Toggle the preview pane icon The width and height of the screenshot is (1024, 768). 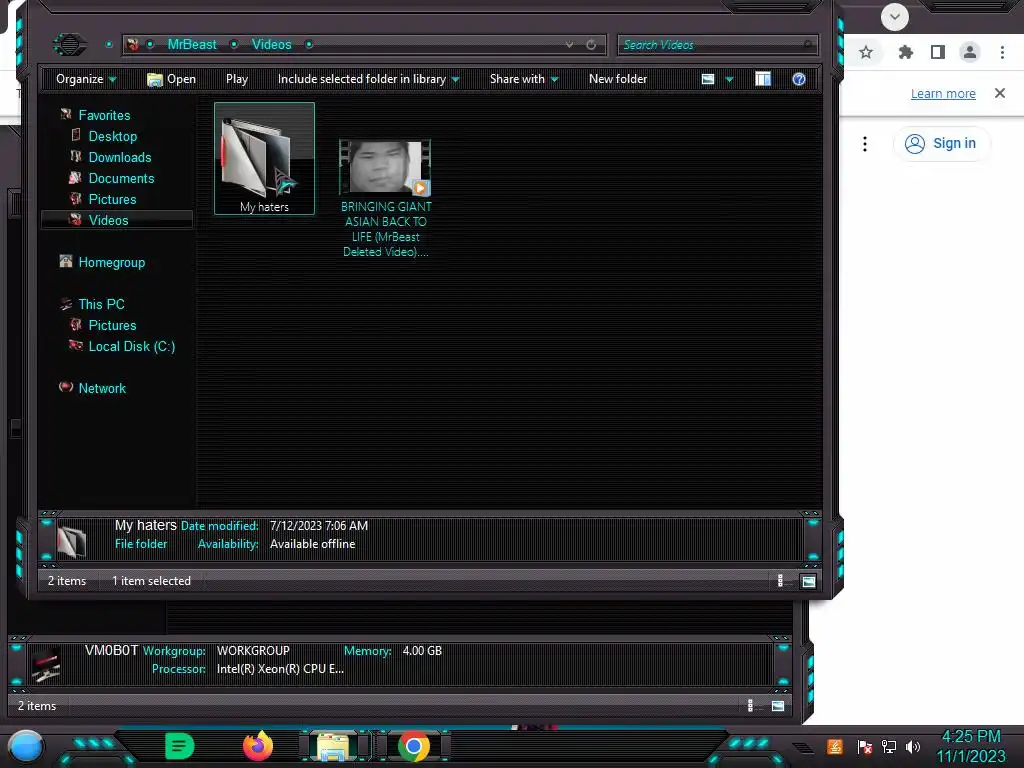coord(763,79)
